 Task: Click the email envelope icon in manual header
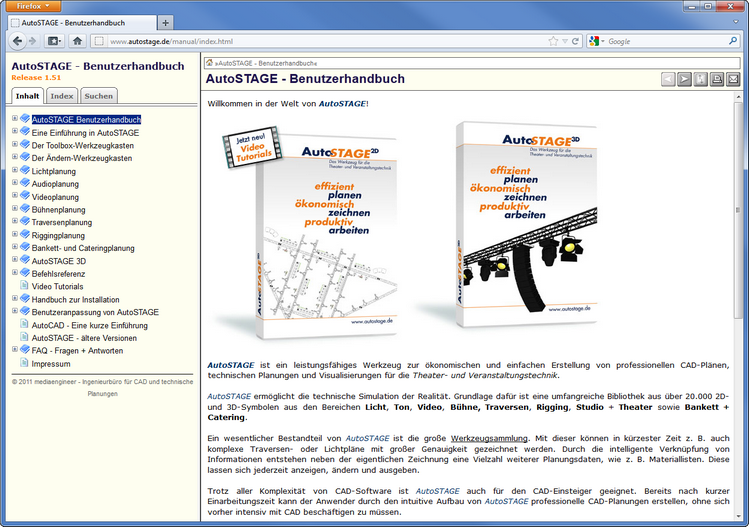pos(733,79)
